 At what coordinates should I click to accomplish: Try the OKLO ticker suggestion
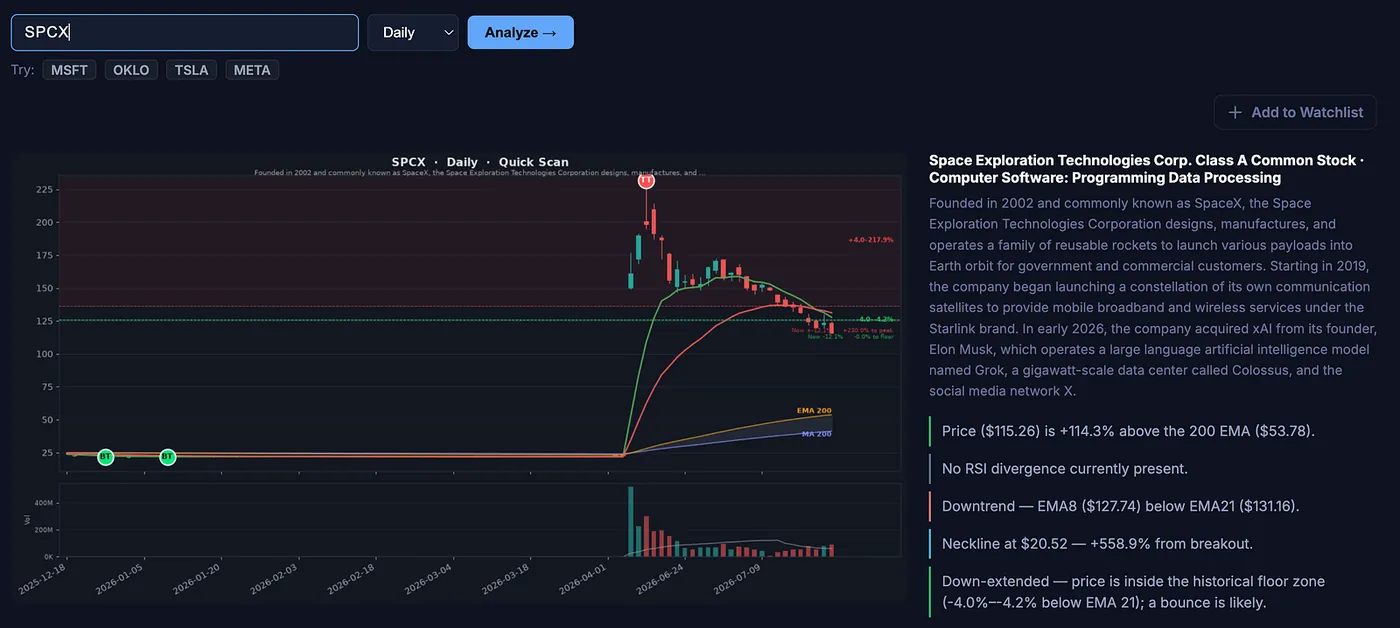[131, 70]
